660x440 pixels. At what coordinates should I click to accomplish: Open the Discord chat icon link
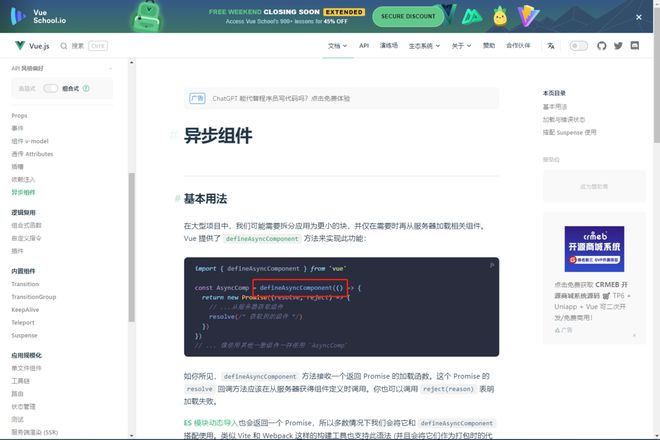(x=635, y=45)
